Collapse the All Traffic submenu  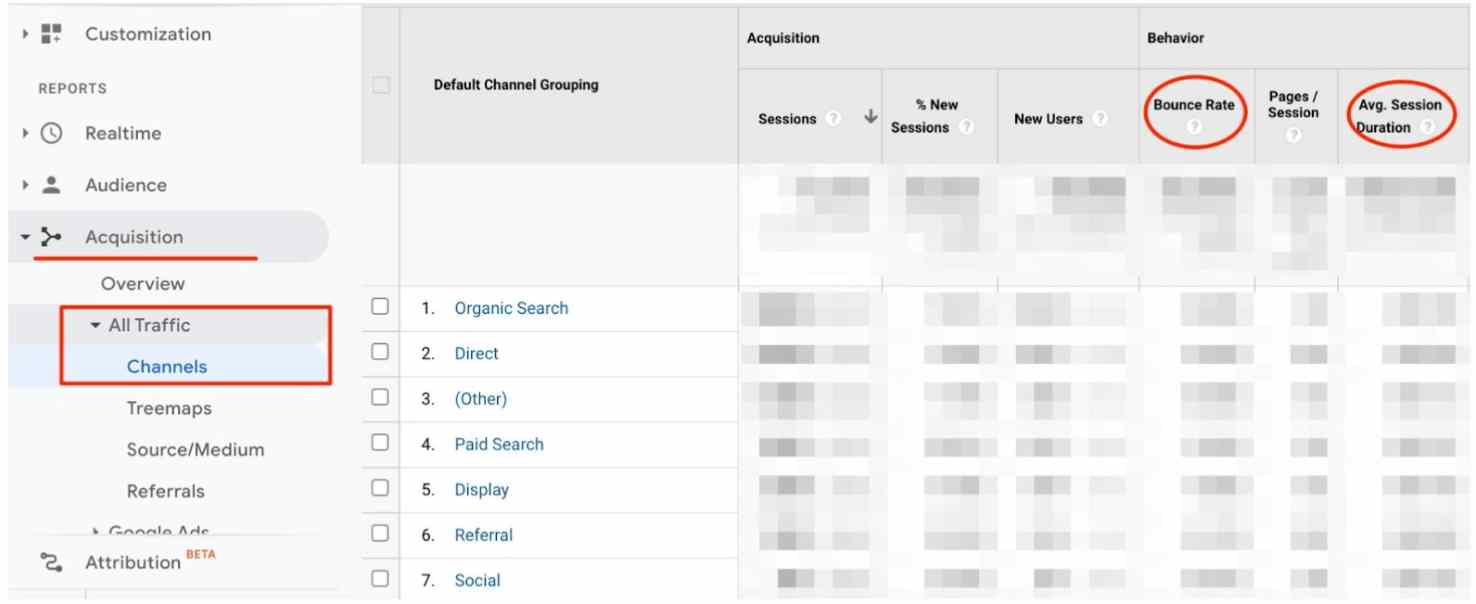pos(96,325)
